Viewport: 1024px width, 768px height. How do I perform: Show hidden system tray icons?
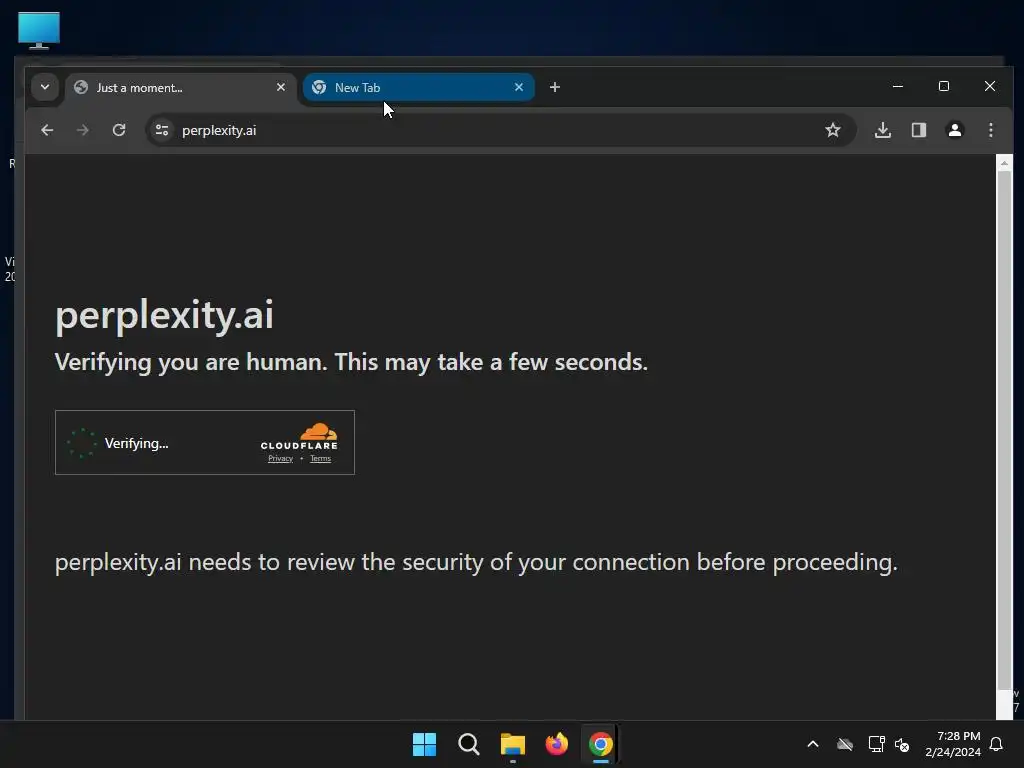tap(813, 744)
